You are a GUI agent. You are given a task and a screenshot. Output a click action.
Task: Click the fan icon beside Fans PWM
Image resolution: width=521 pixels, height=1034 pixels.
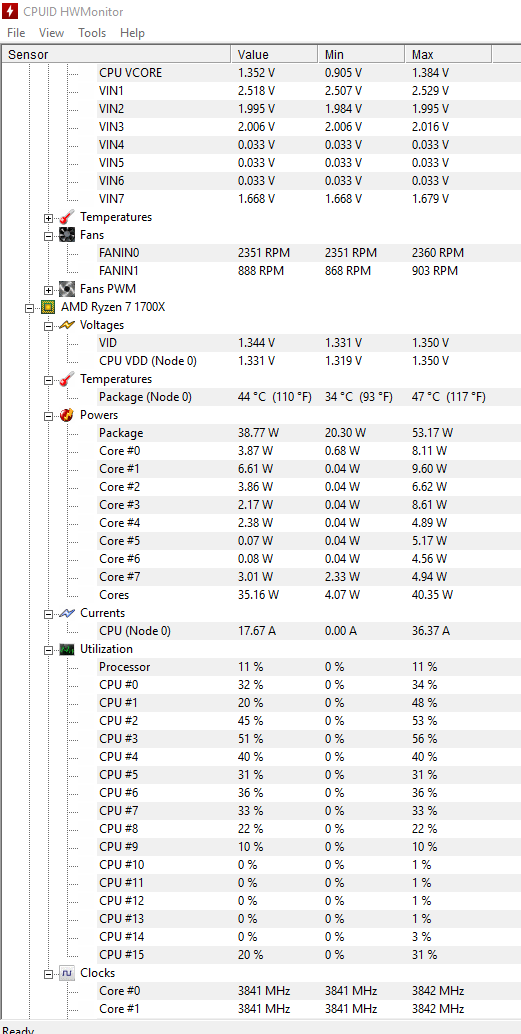pyautogui.click(x=67, y=288)
